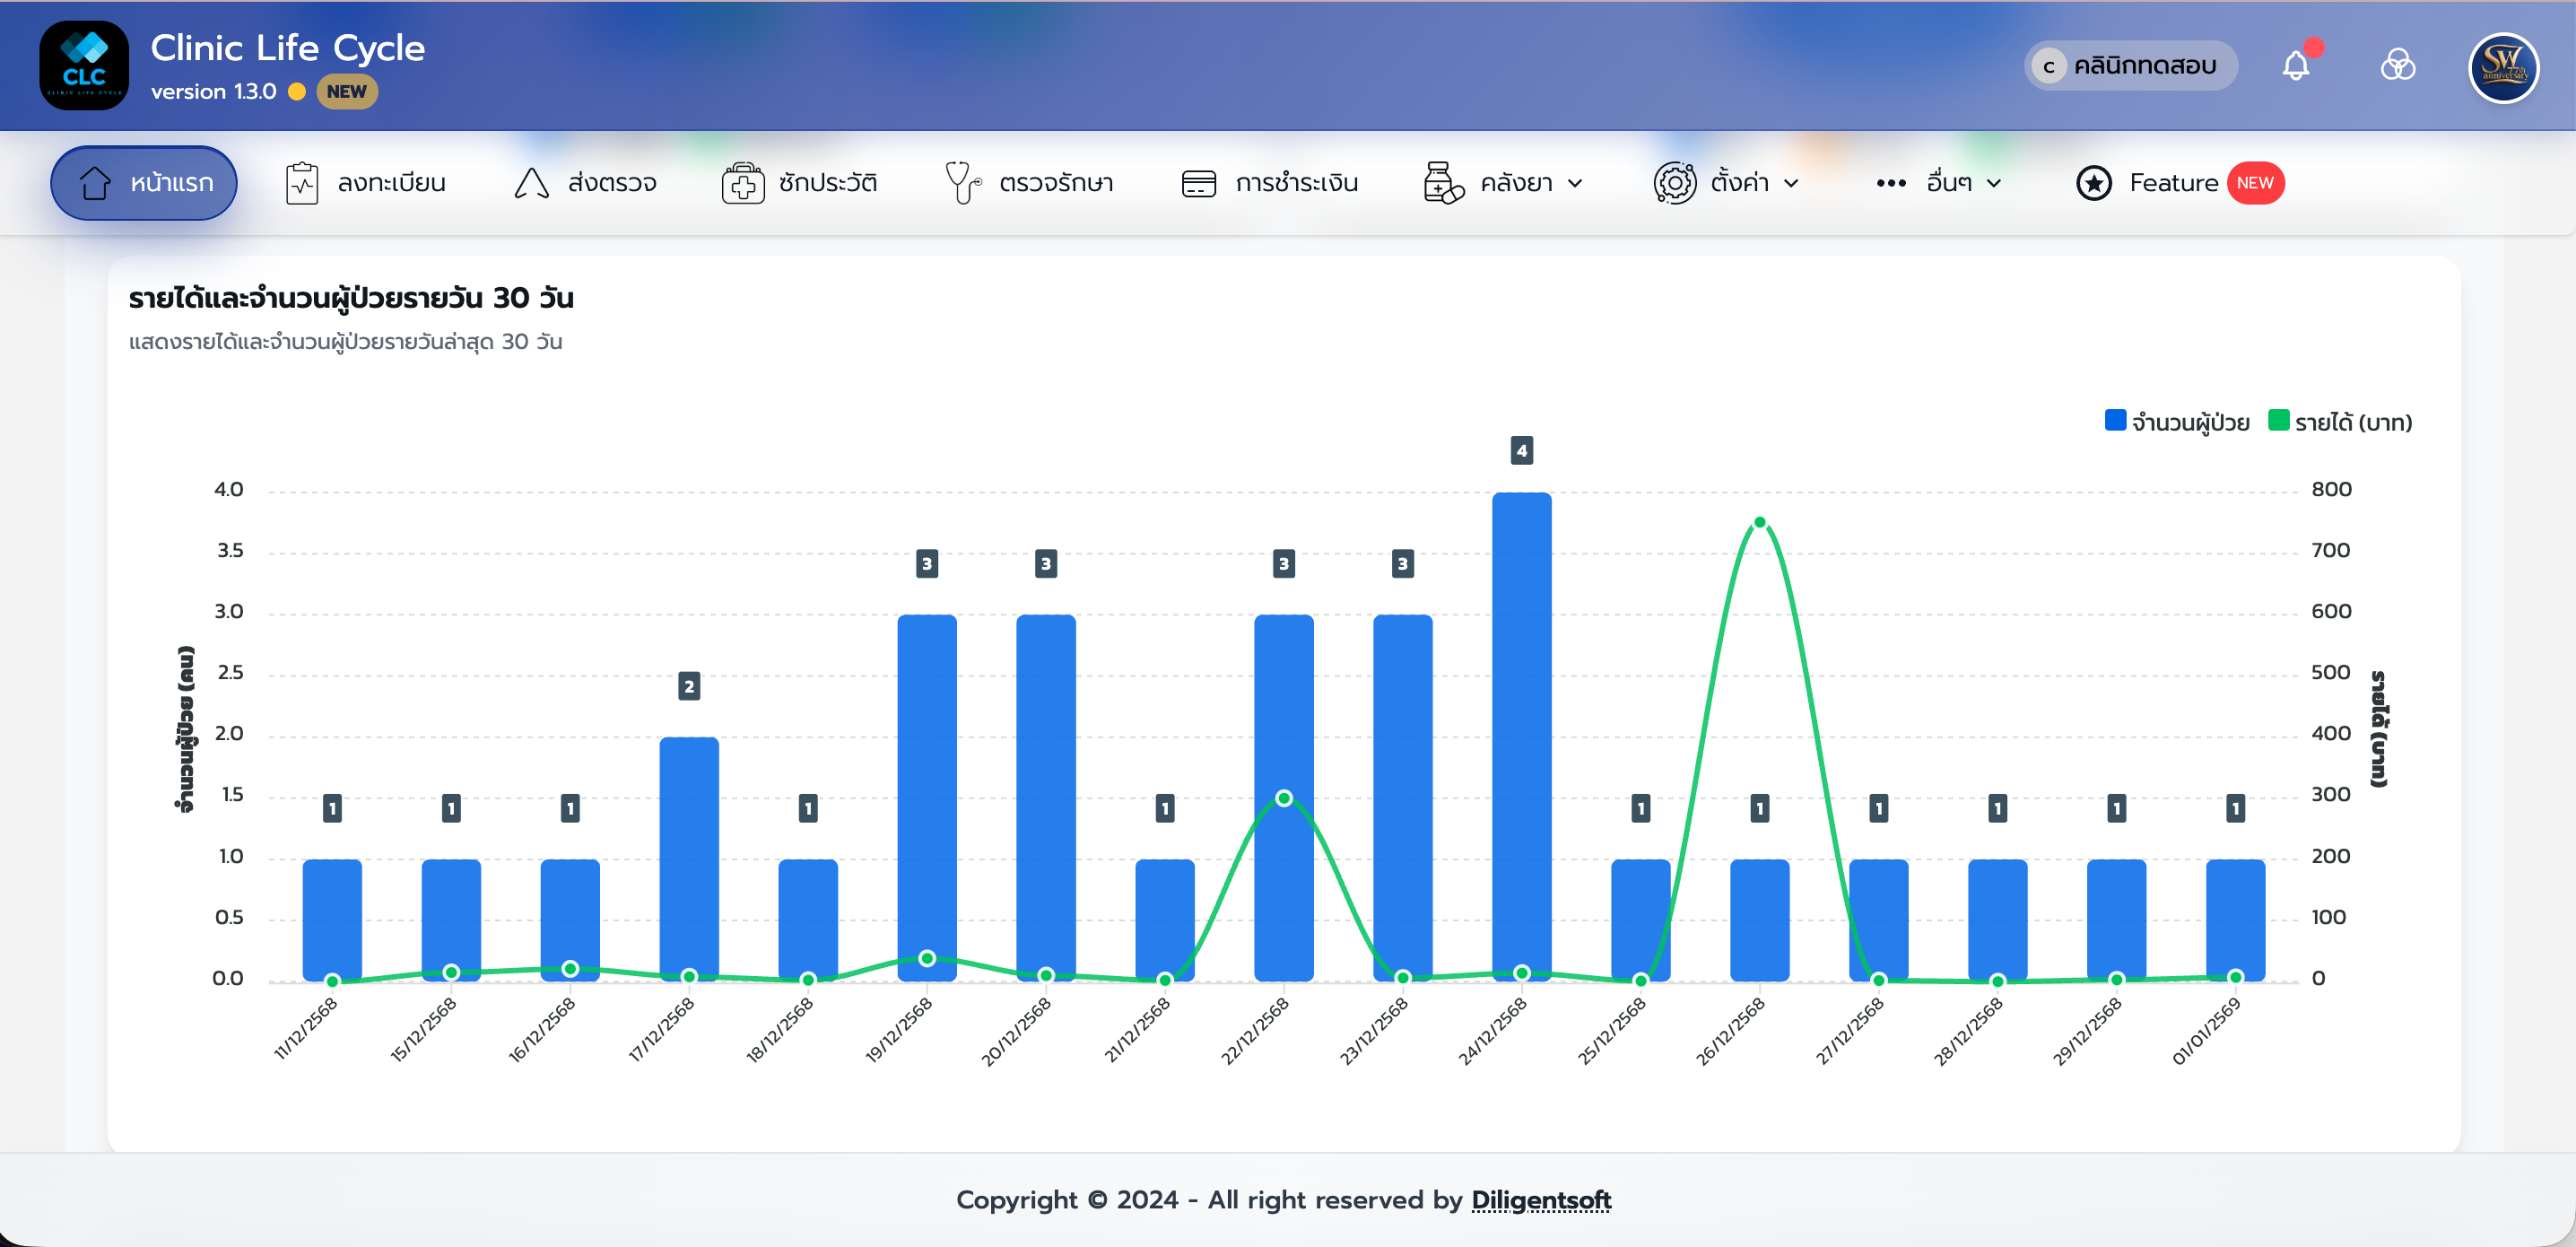Click the คลินิกทดสอบ clinic selector button

pyautogui.click(x=2130, y=66)
